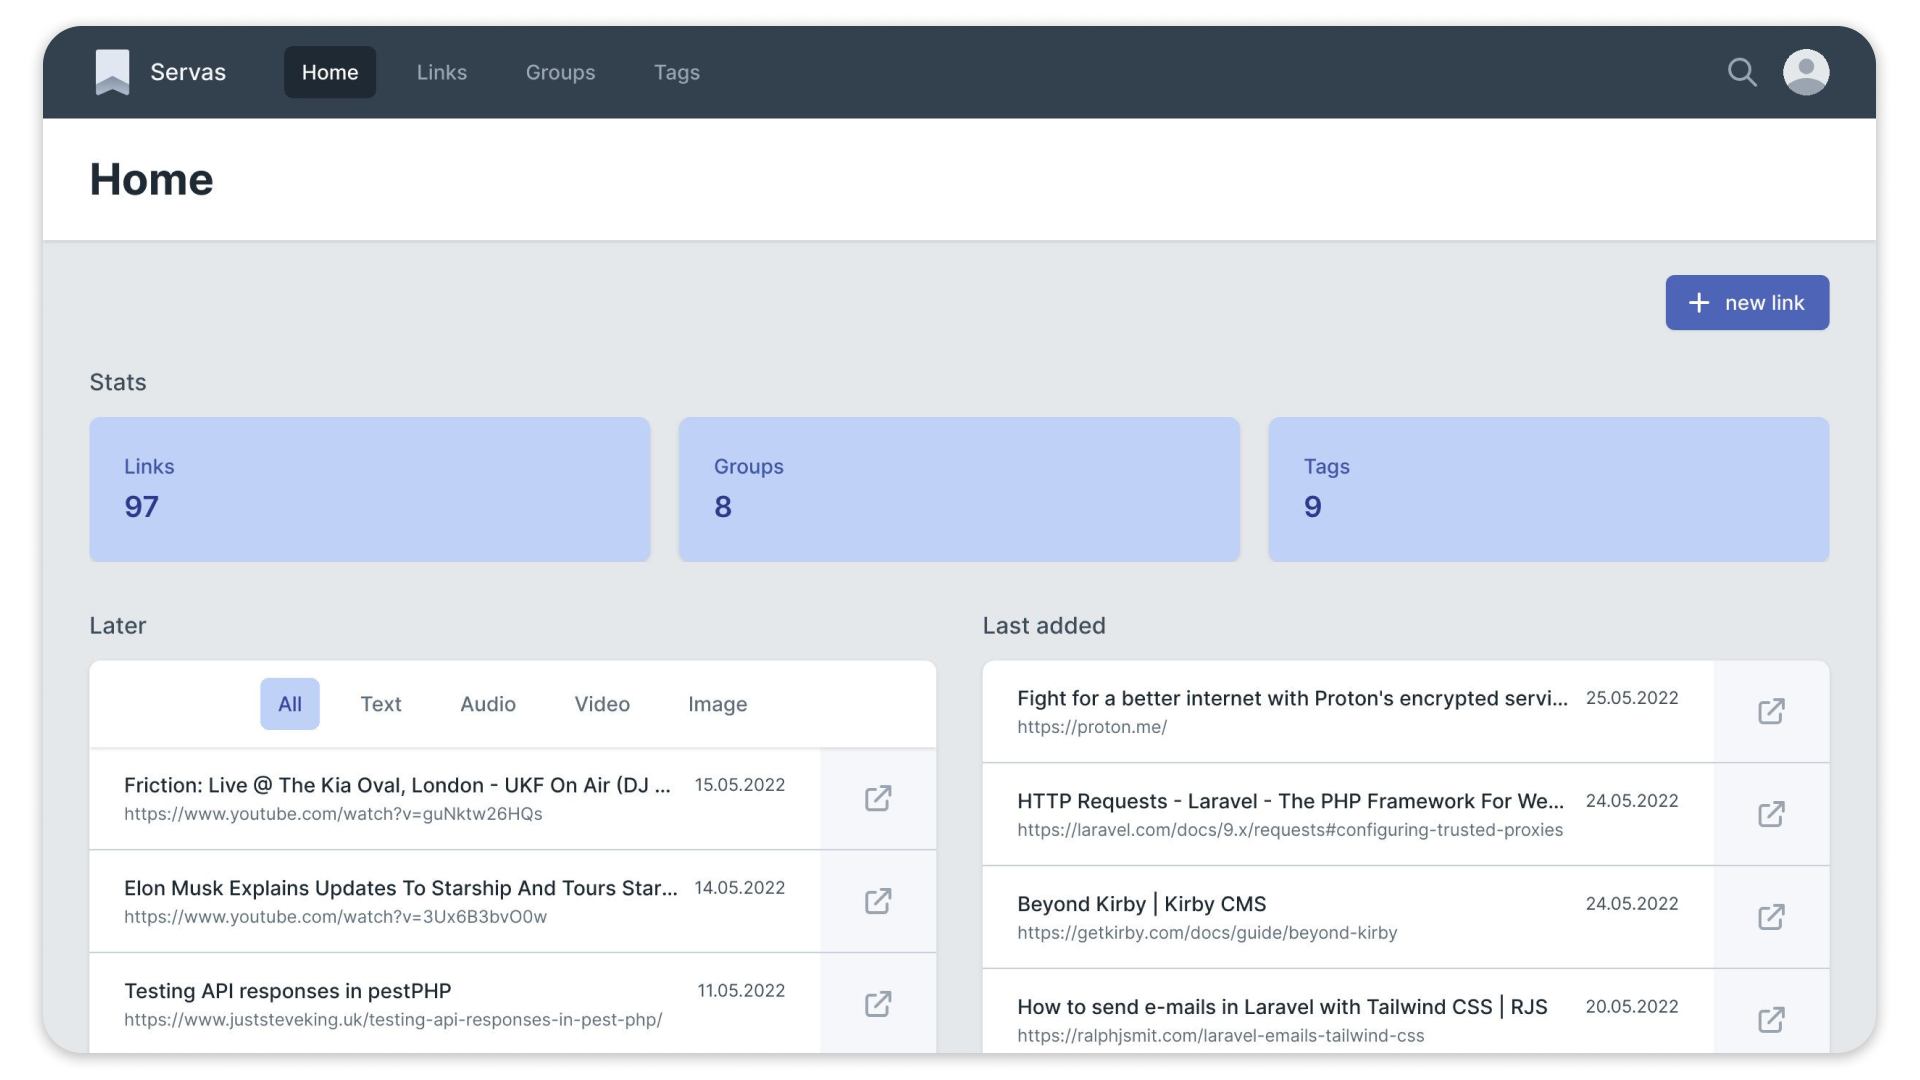Select the Audio filter tab
Screen dimensions: 1920x1080
(487, 703)
